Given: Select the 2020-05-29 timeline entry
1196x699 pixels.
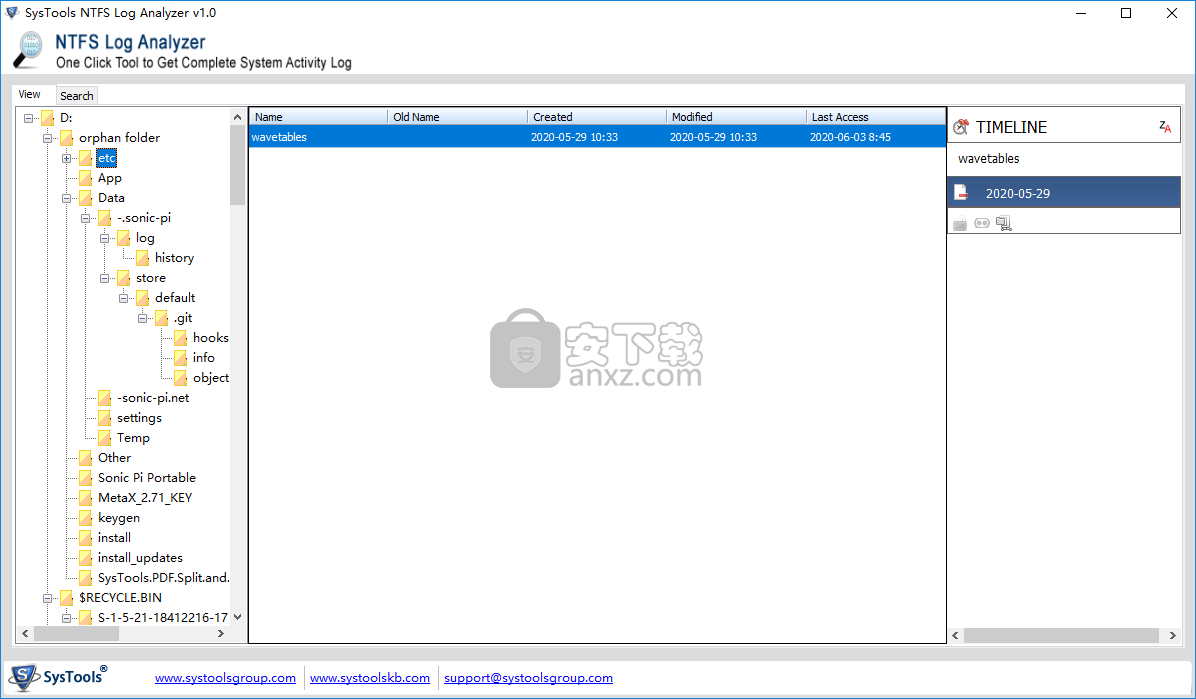Looking at the screenshot, I should click(1064, 192).
